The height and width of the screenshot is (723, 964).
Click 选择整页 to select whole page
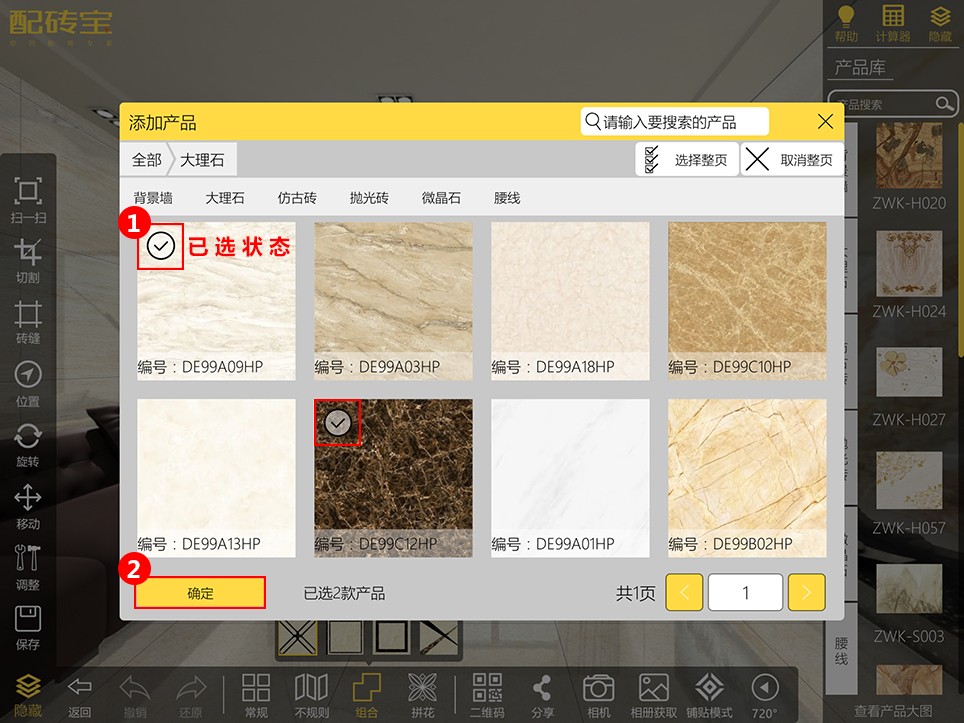687,160
